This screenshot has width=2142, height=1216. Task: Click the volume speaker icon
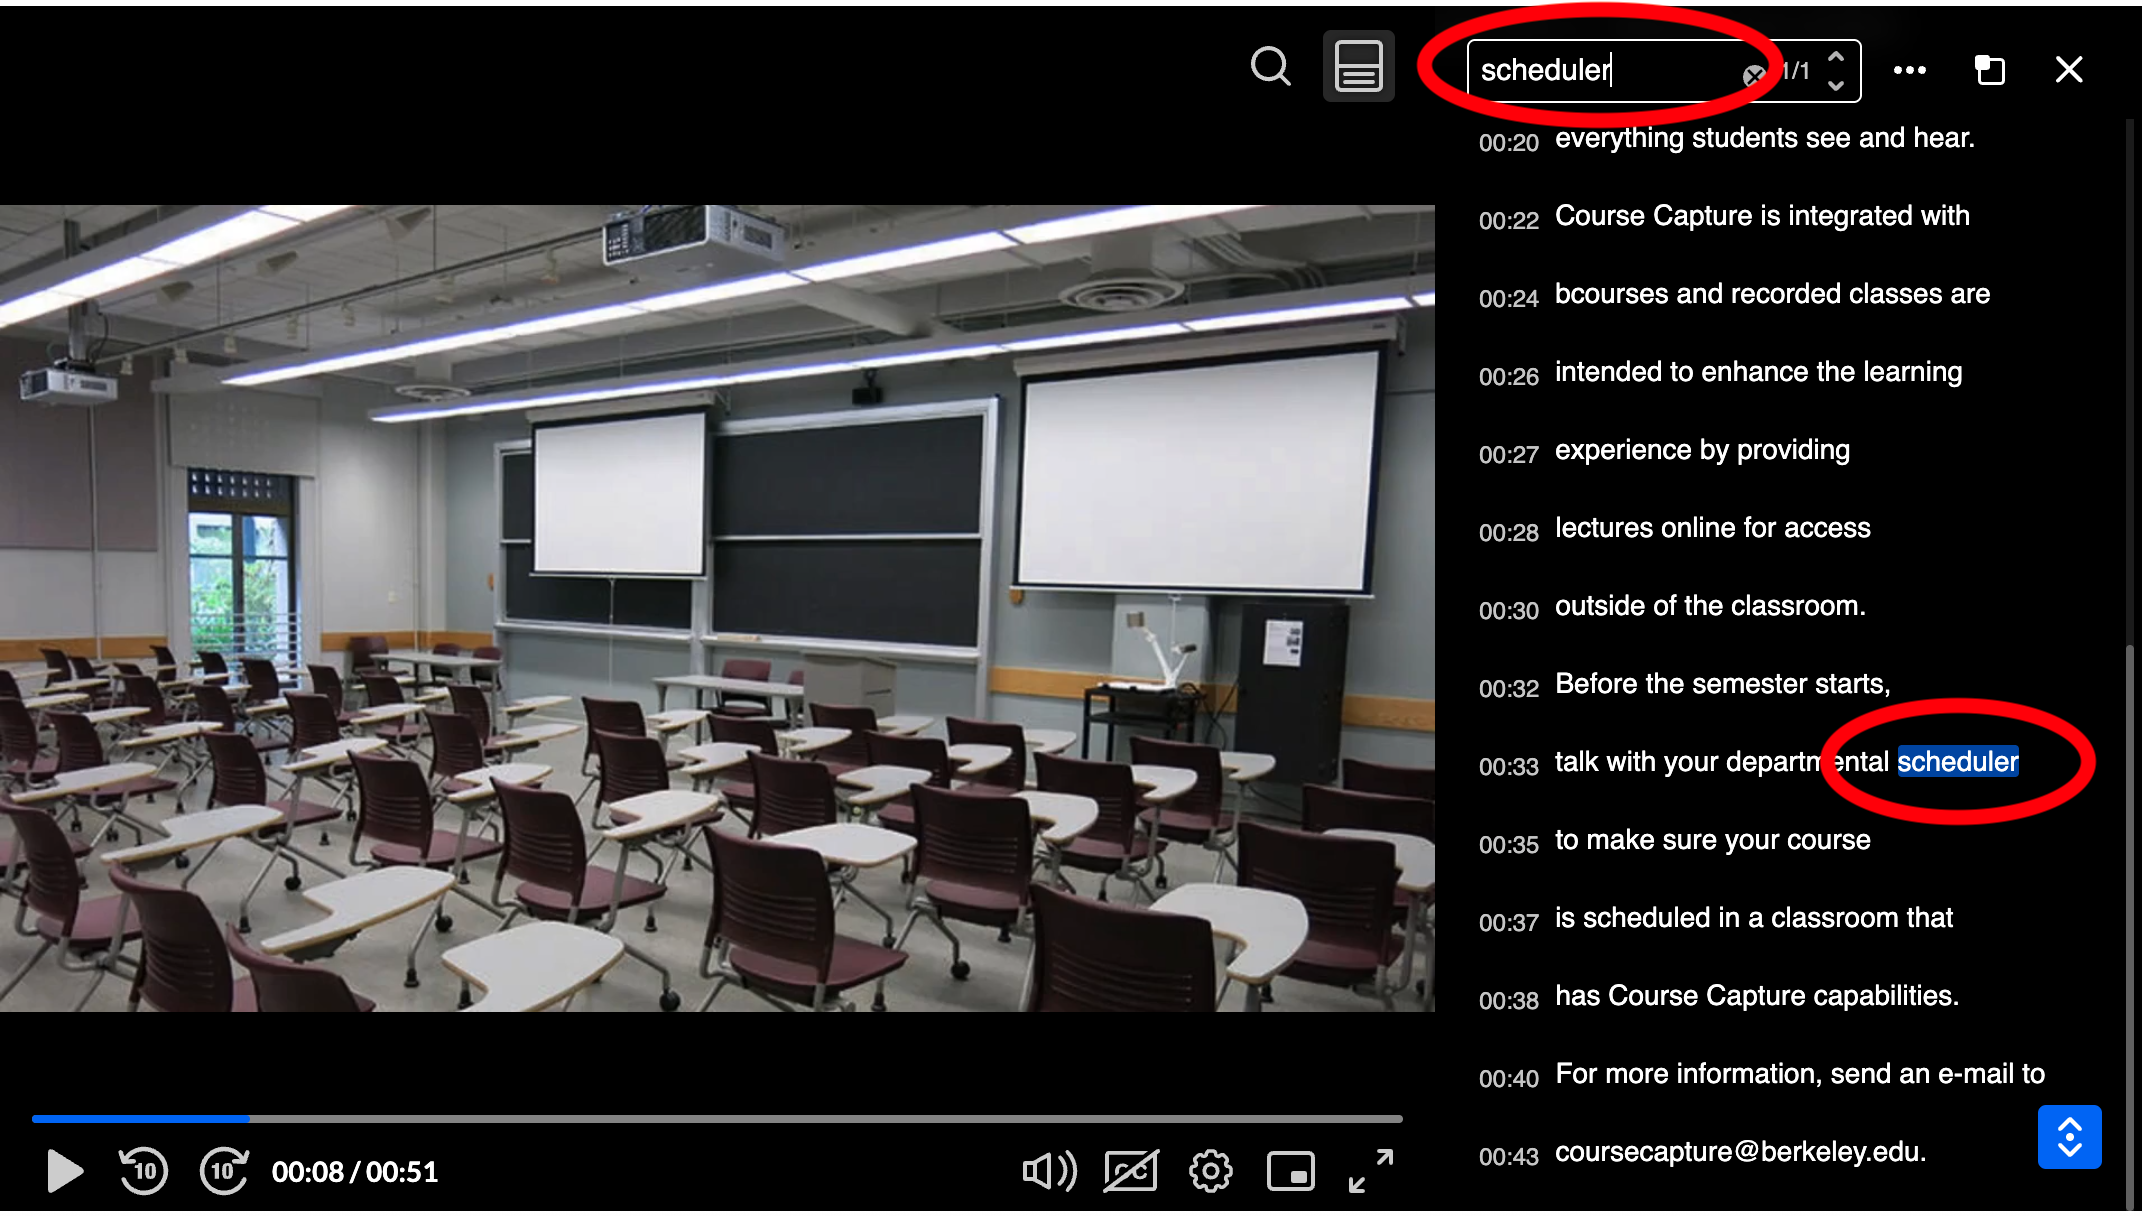pyautogui.click(x=1048, y=1171)
